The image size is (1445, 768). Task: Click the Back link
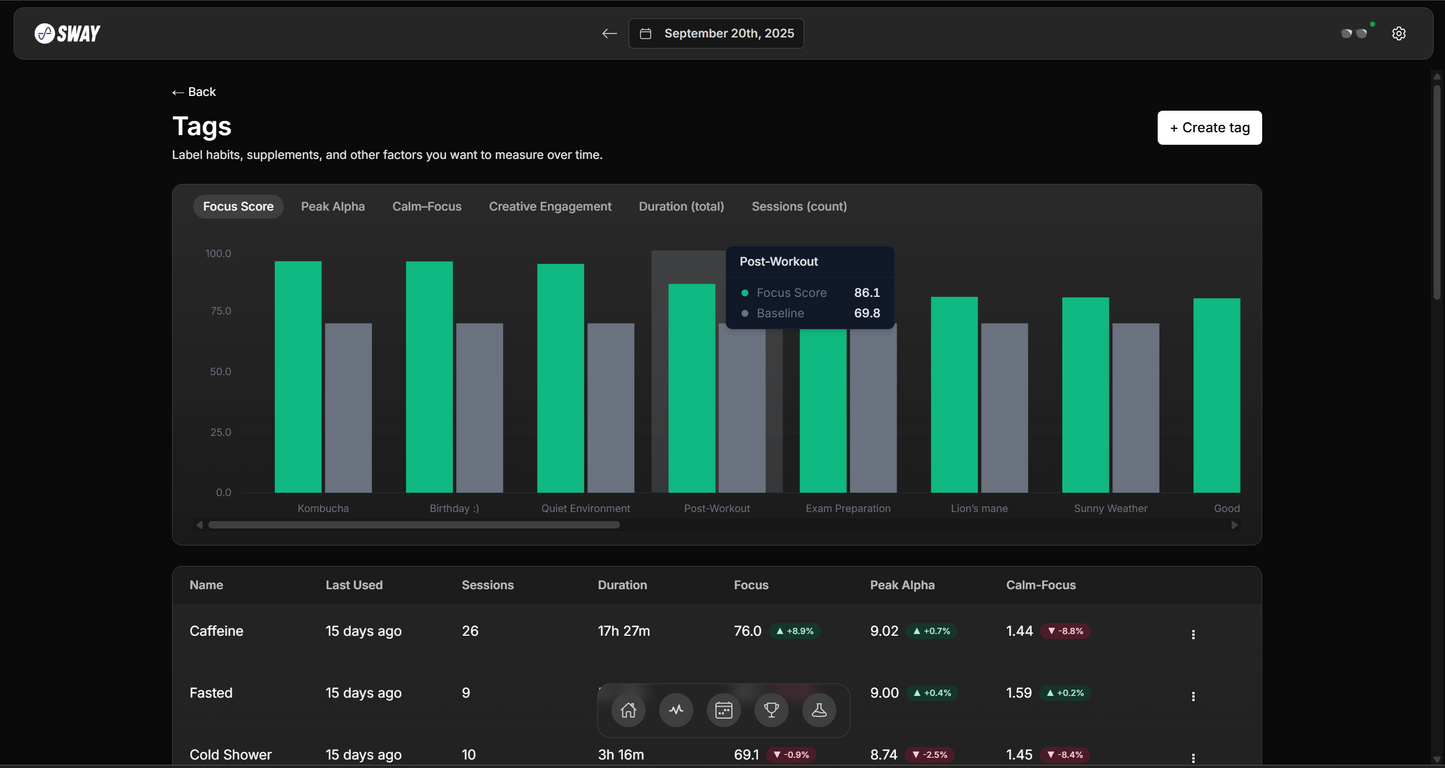click(x=194, y=92)
